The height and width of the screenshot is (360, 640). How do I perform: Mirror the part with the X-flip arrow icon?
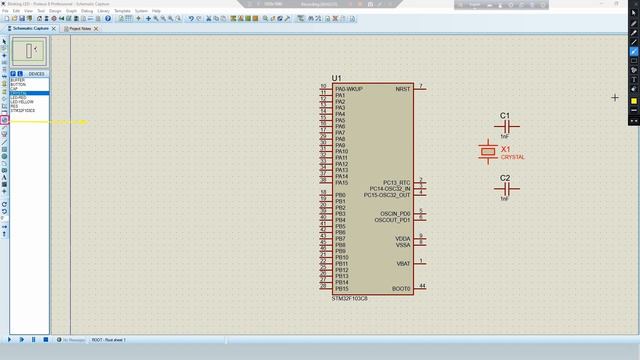4,227
